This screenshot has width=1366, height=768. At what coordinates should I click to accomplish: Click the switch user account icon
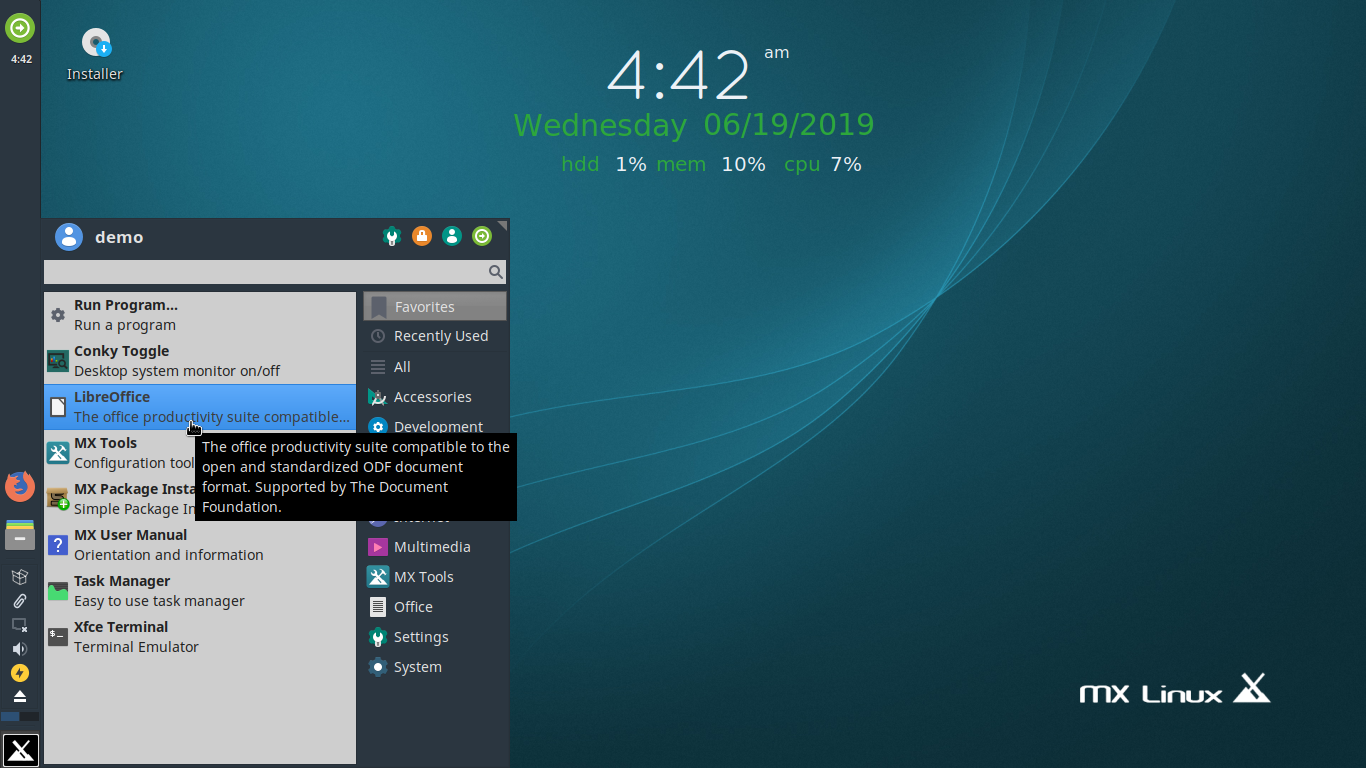(x=451, y=236)
